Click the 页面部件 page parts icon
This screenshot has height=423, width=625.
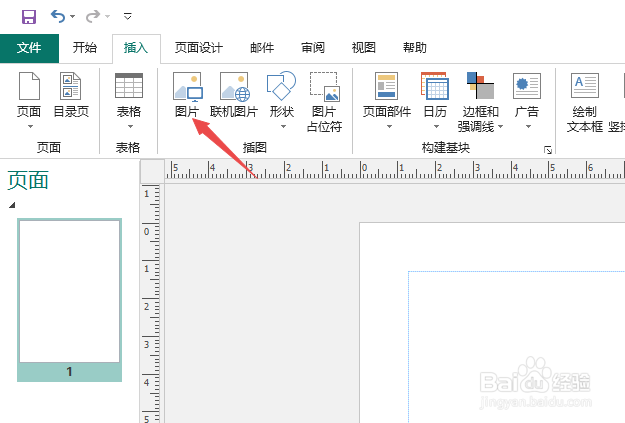pos(386,86)
